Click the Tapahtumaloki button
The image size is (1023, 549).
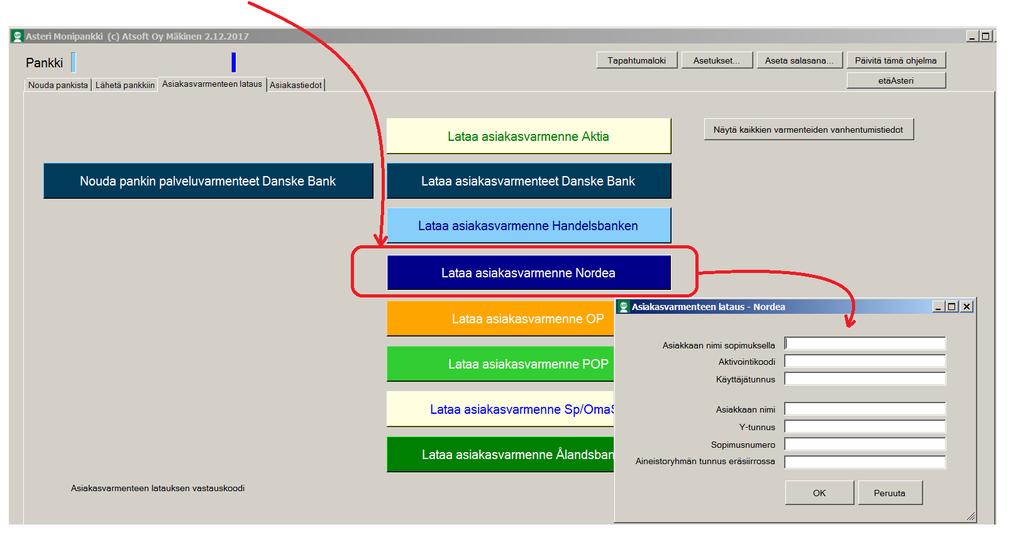click(x=637, y=61)
